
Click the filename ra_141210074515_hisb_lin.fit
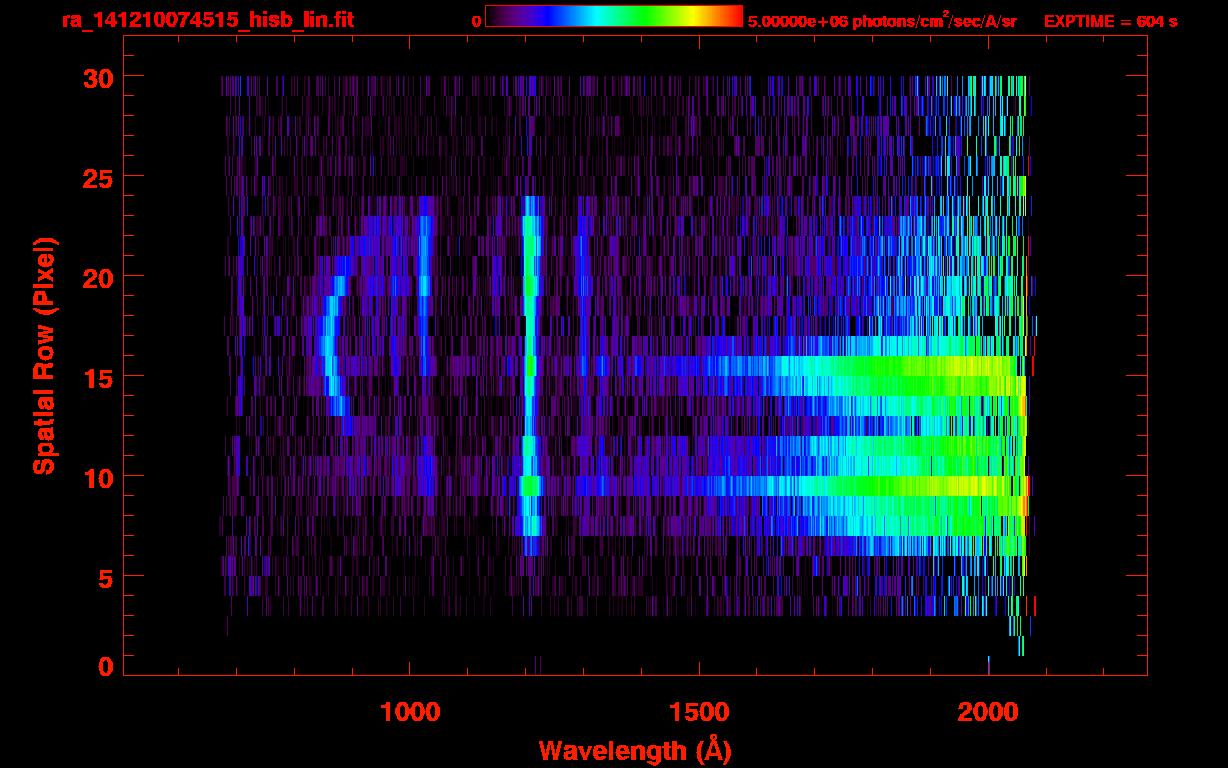click(x=207, y=20)
